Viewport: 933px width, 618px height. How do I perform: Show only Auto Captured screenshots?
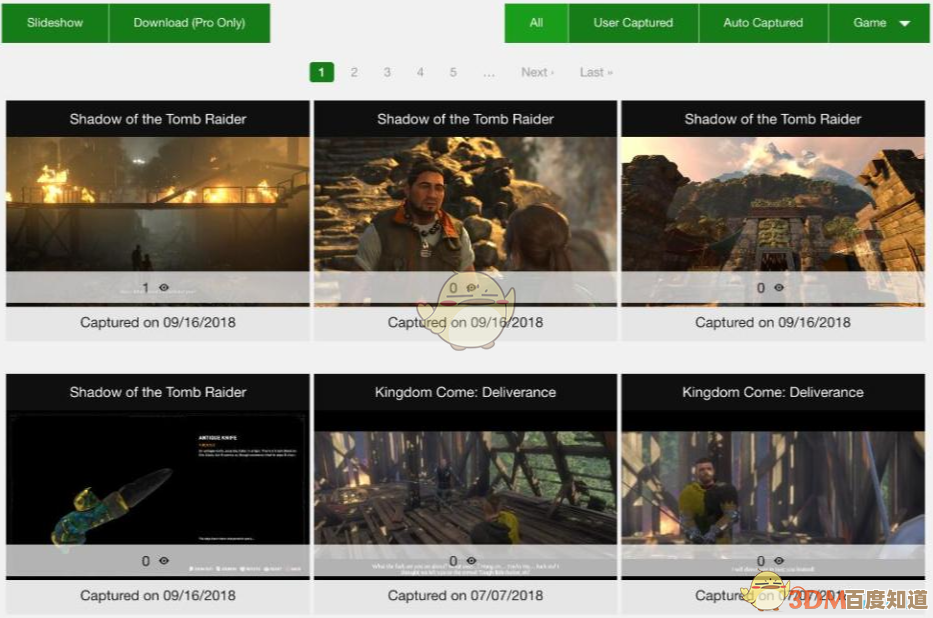(x=763, y=23)
